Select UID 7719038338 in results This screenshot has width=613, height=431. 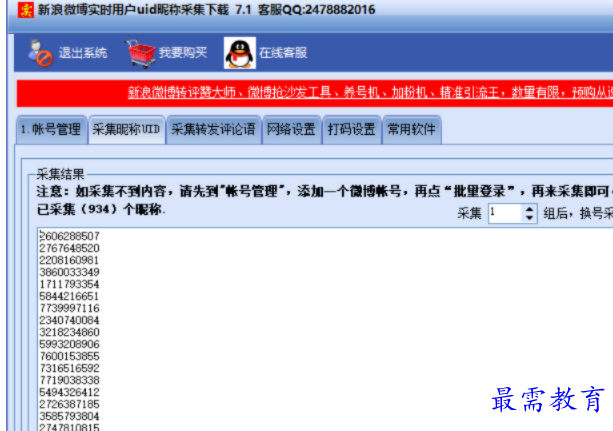pos(70,380)
